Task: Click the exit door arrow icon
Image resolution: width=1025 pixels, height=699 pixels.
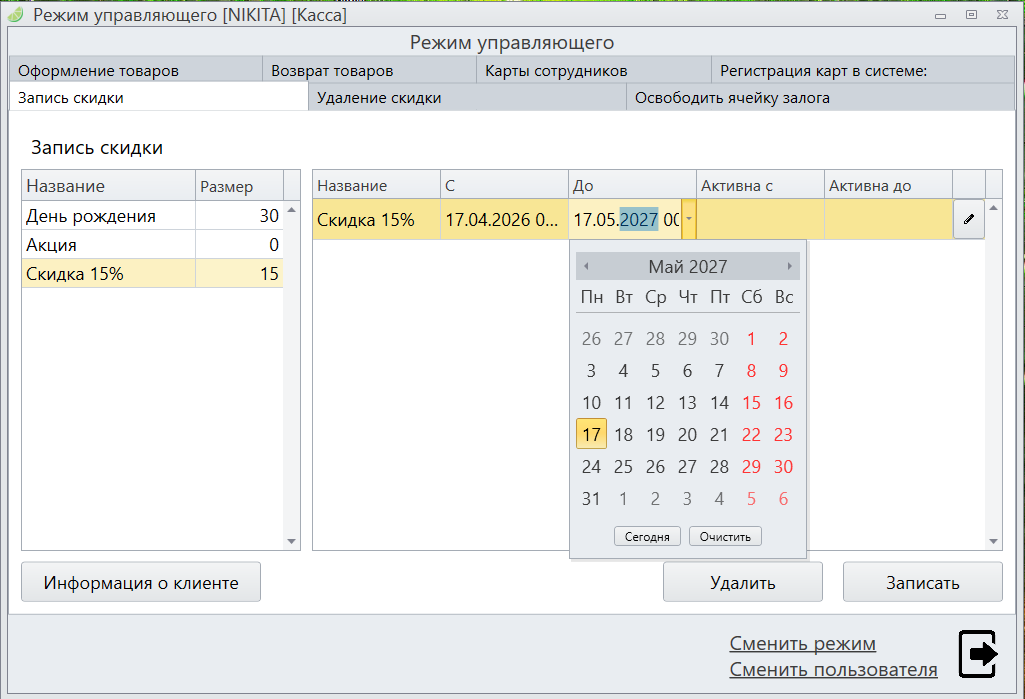Action: pos(978,654)
